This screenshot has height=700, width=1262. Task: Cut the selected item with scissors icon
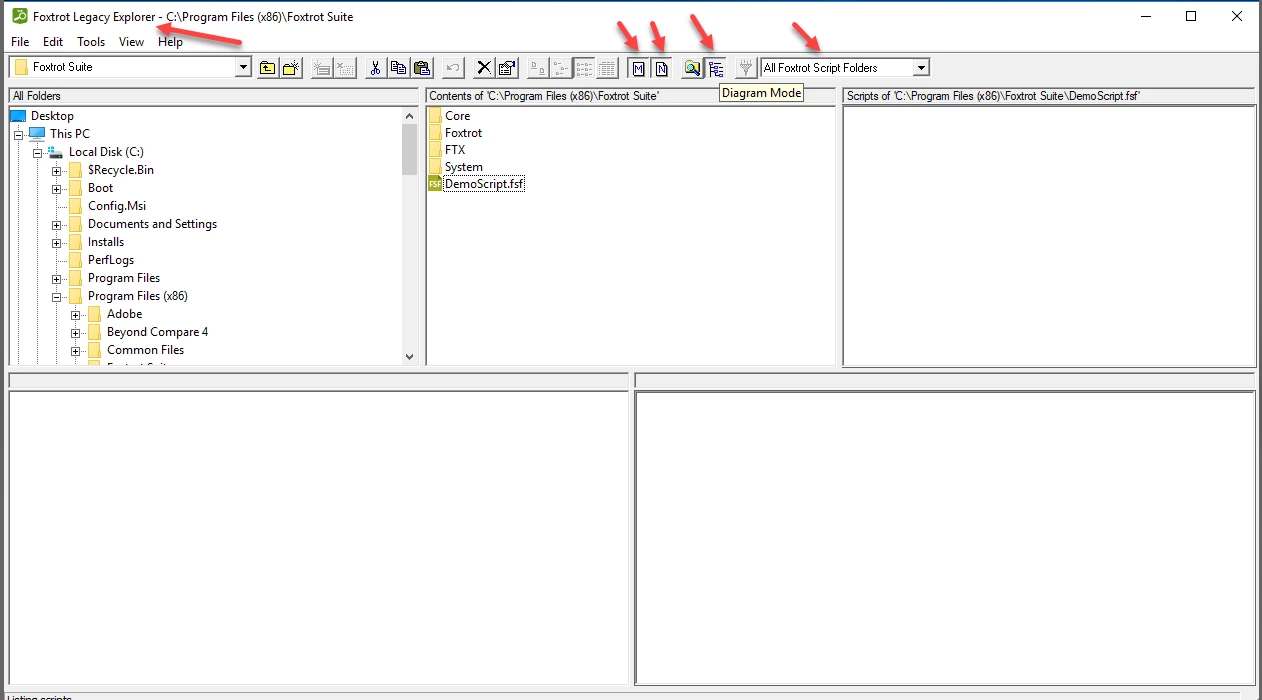tap(375, 68)
